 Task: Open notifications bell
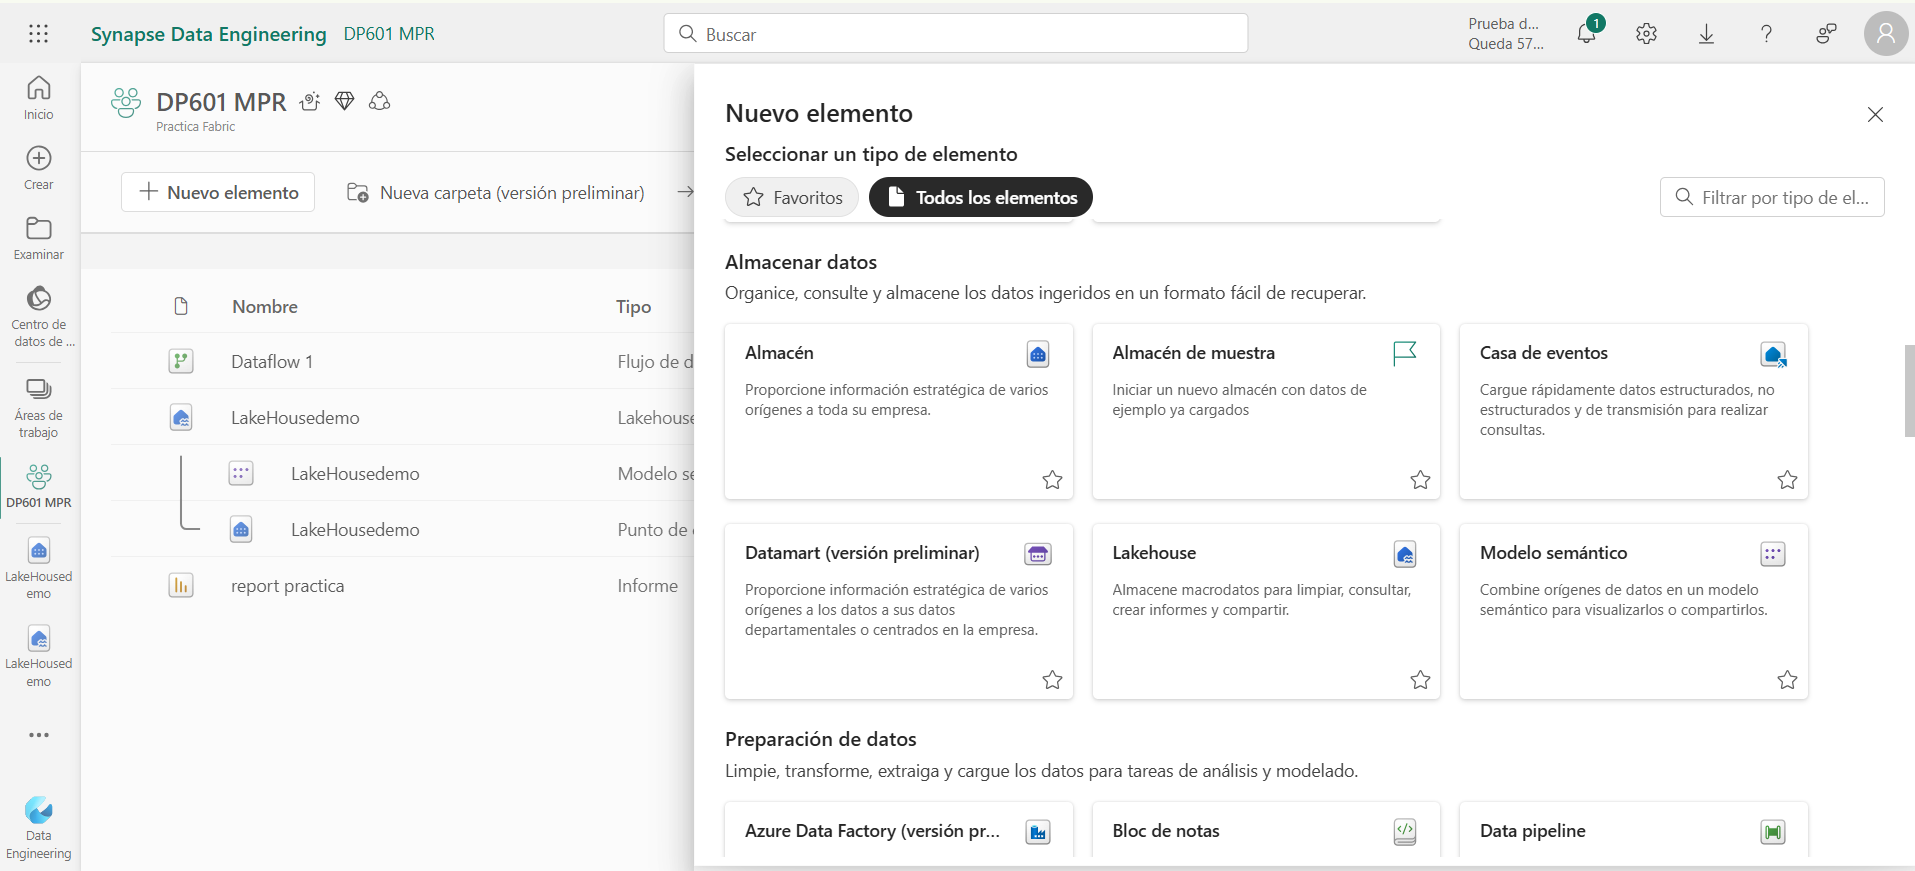1587,33
